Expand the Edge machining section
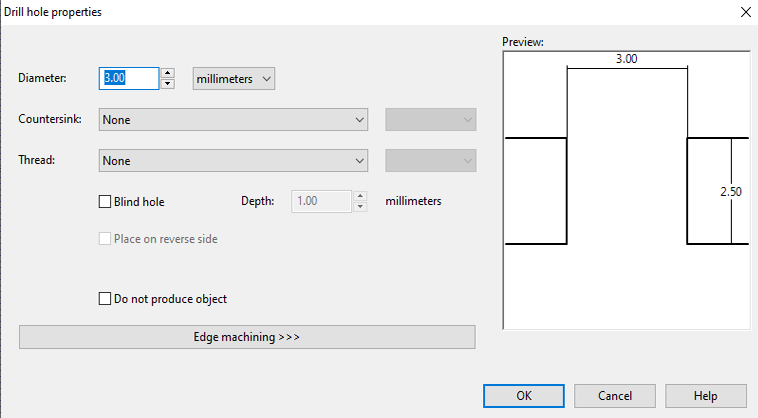Image resolution: width=758 pixels, height=418 pixels. pyautogui.click(x=247, y=337)
